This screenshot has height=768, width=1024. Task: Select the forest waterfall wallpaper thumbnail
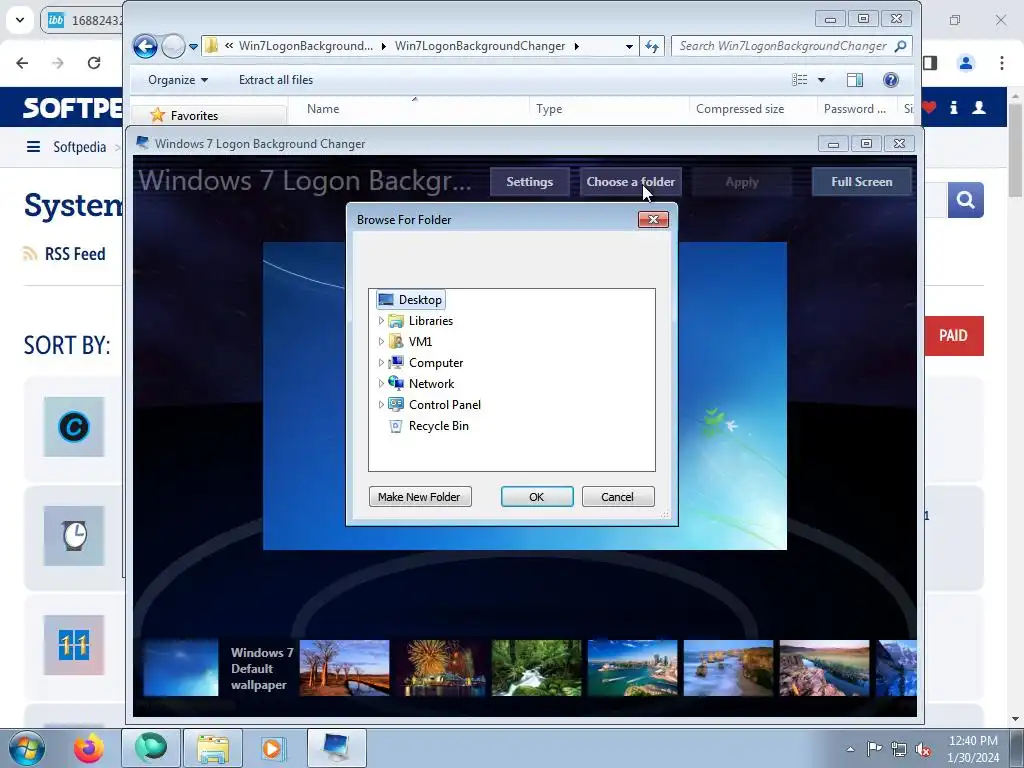pos(536,668)
